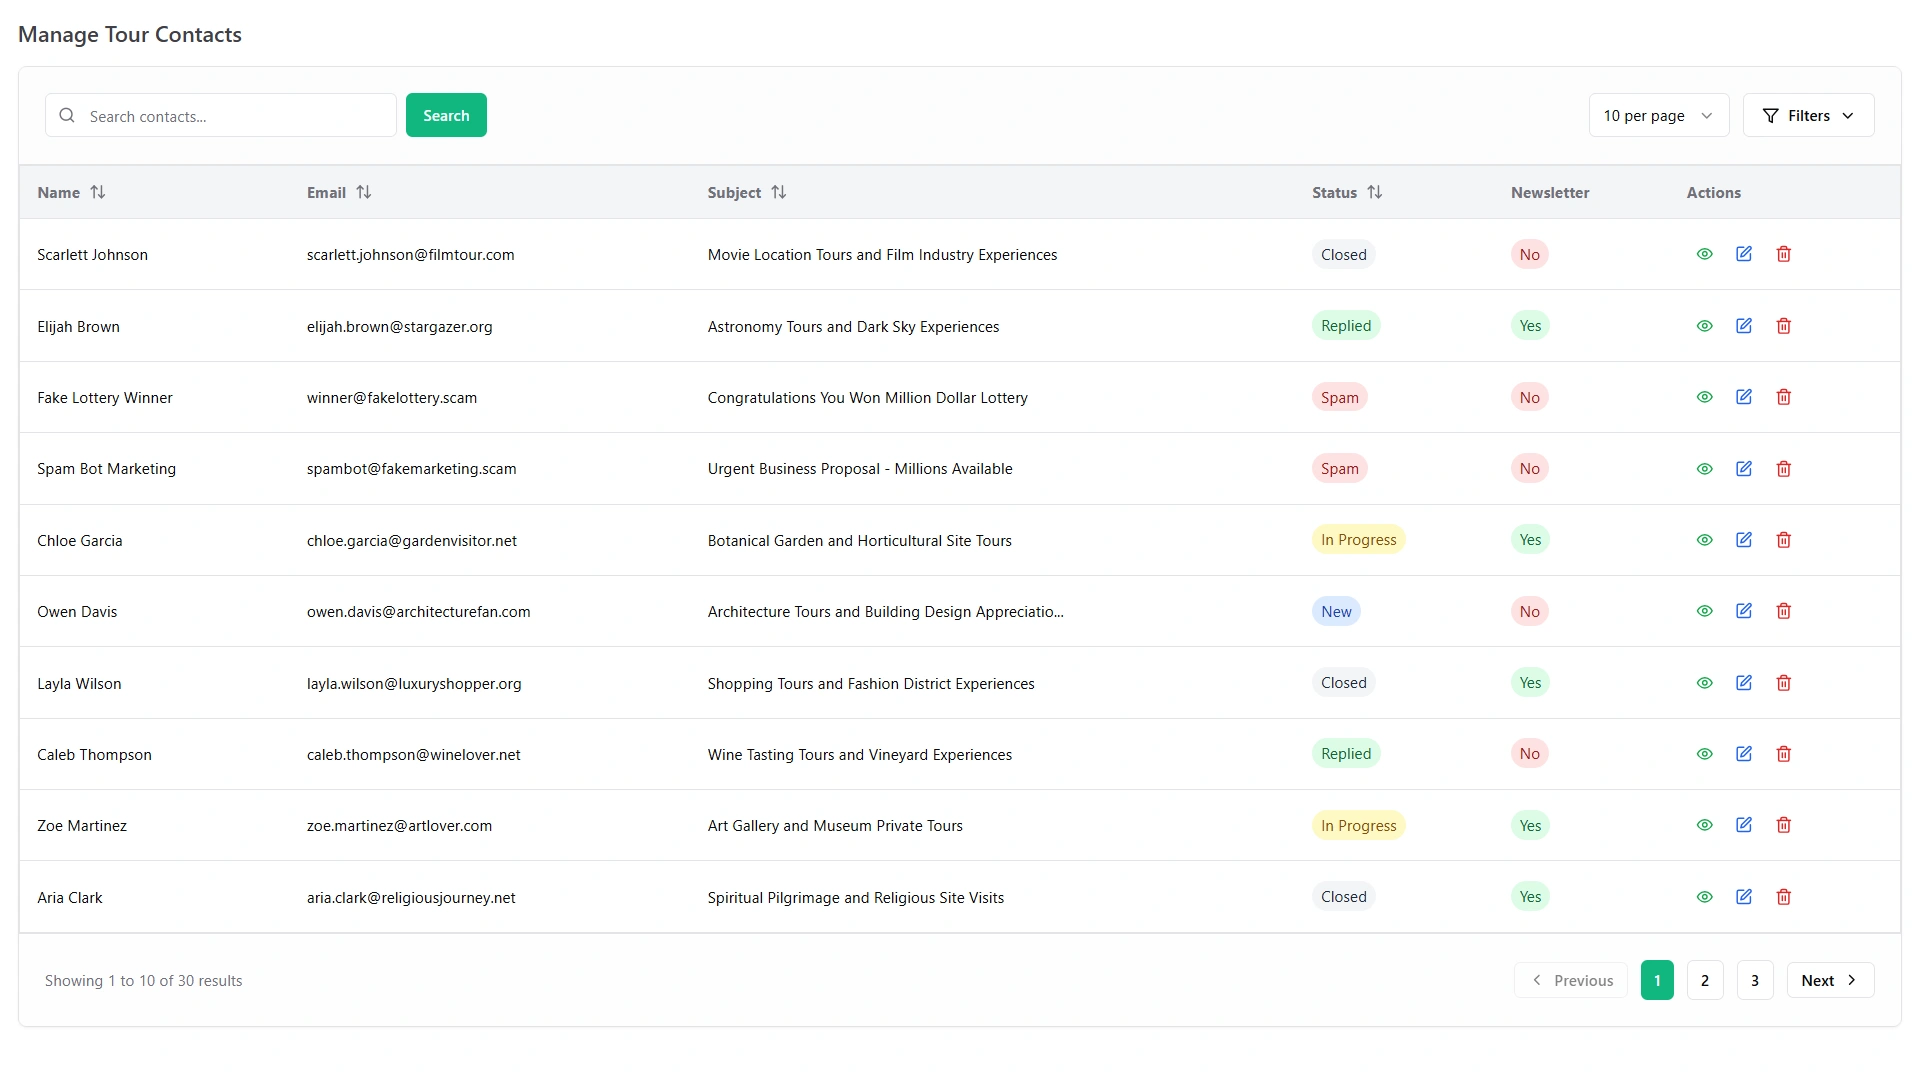The image size is (1920, 1080).
Task: Edit Layla Wilson contact
Action: point(1744,683)
